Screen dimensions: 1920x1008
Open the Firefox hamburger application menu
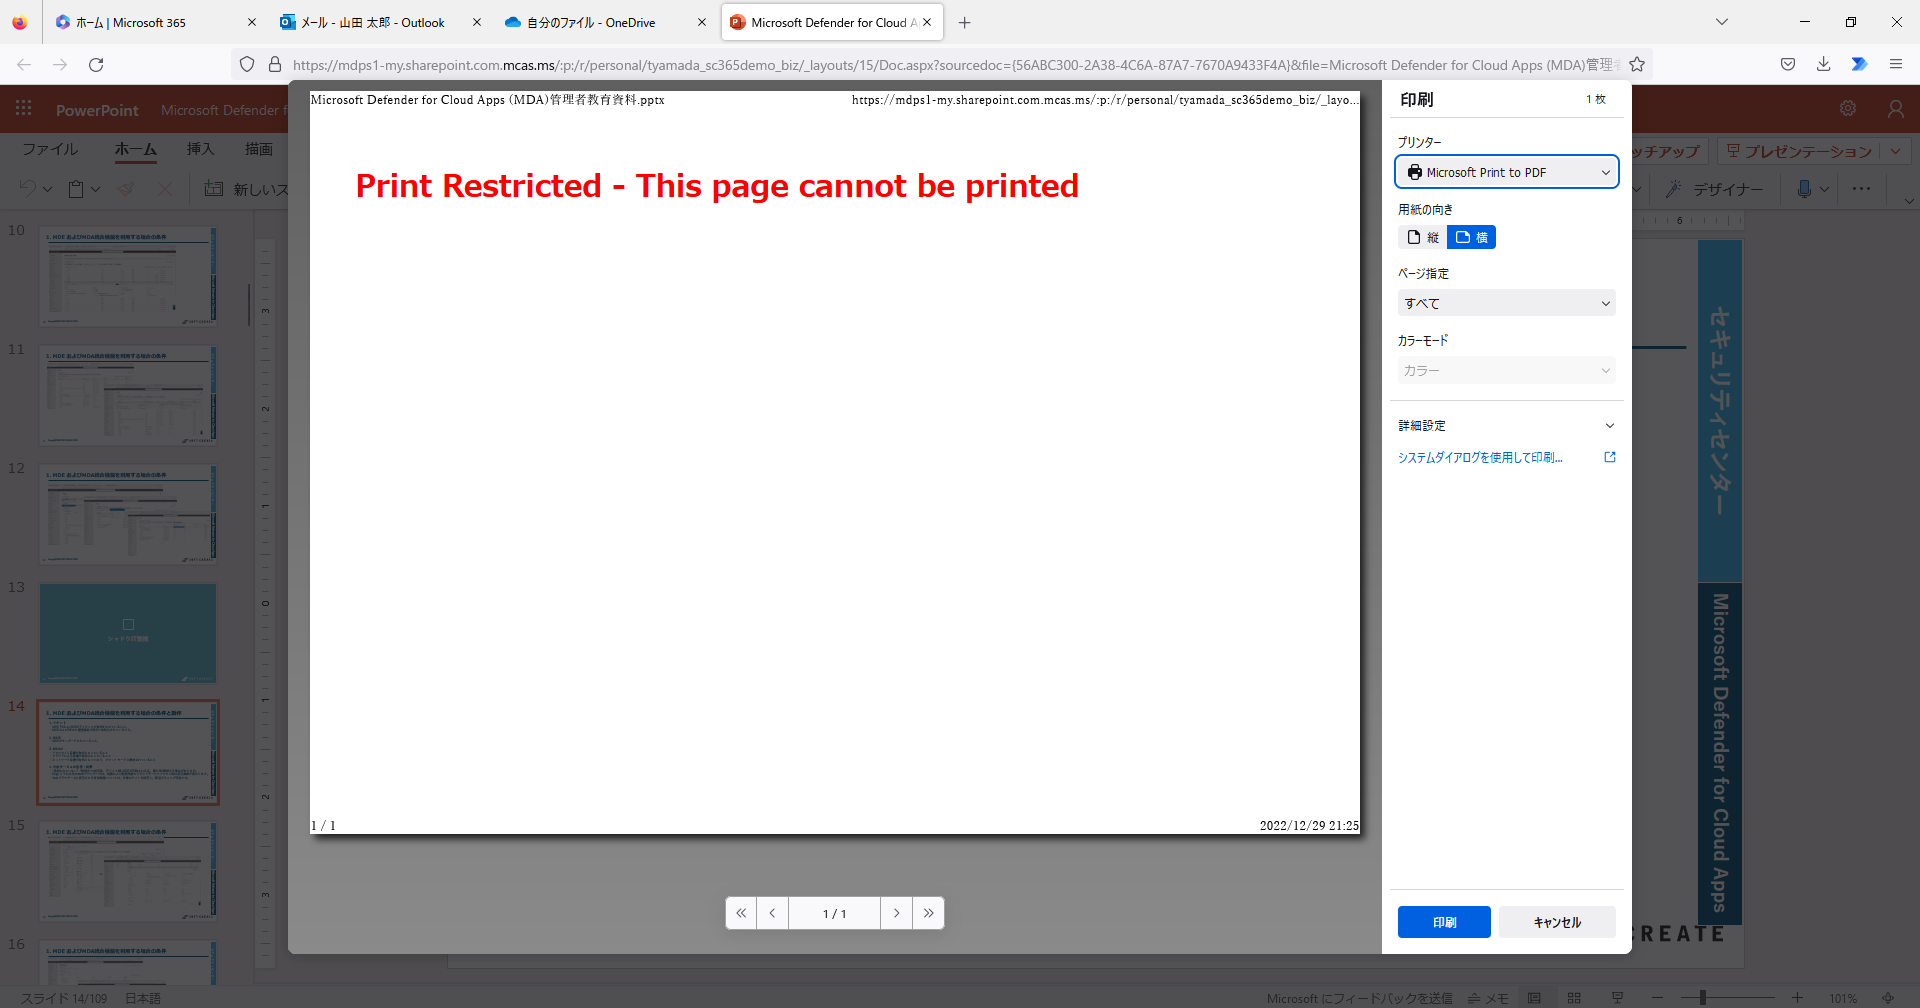(x=1896, y=64)
